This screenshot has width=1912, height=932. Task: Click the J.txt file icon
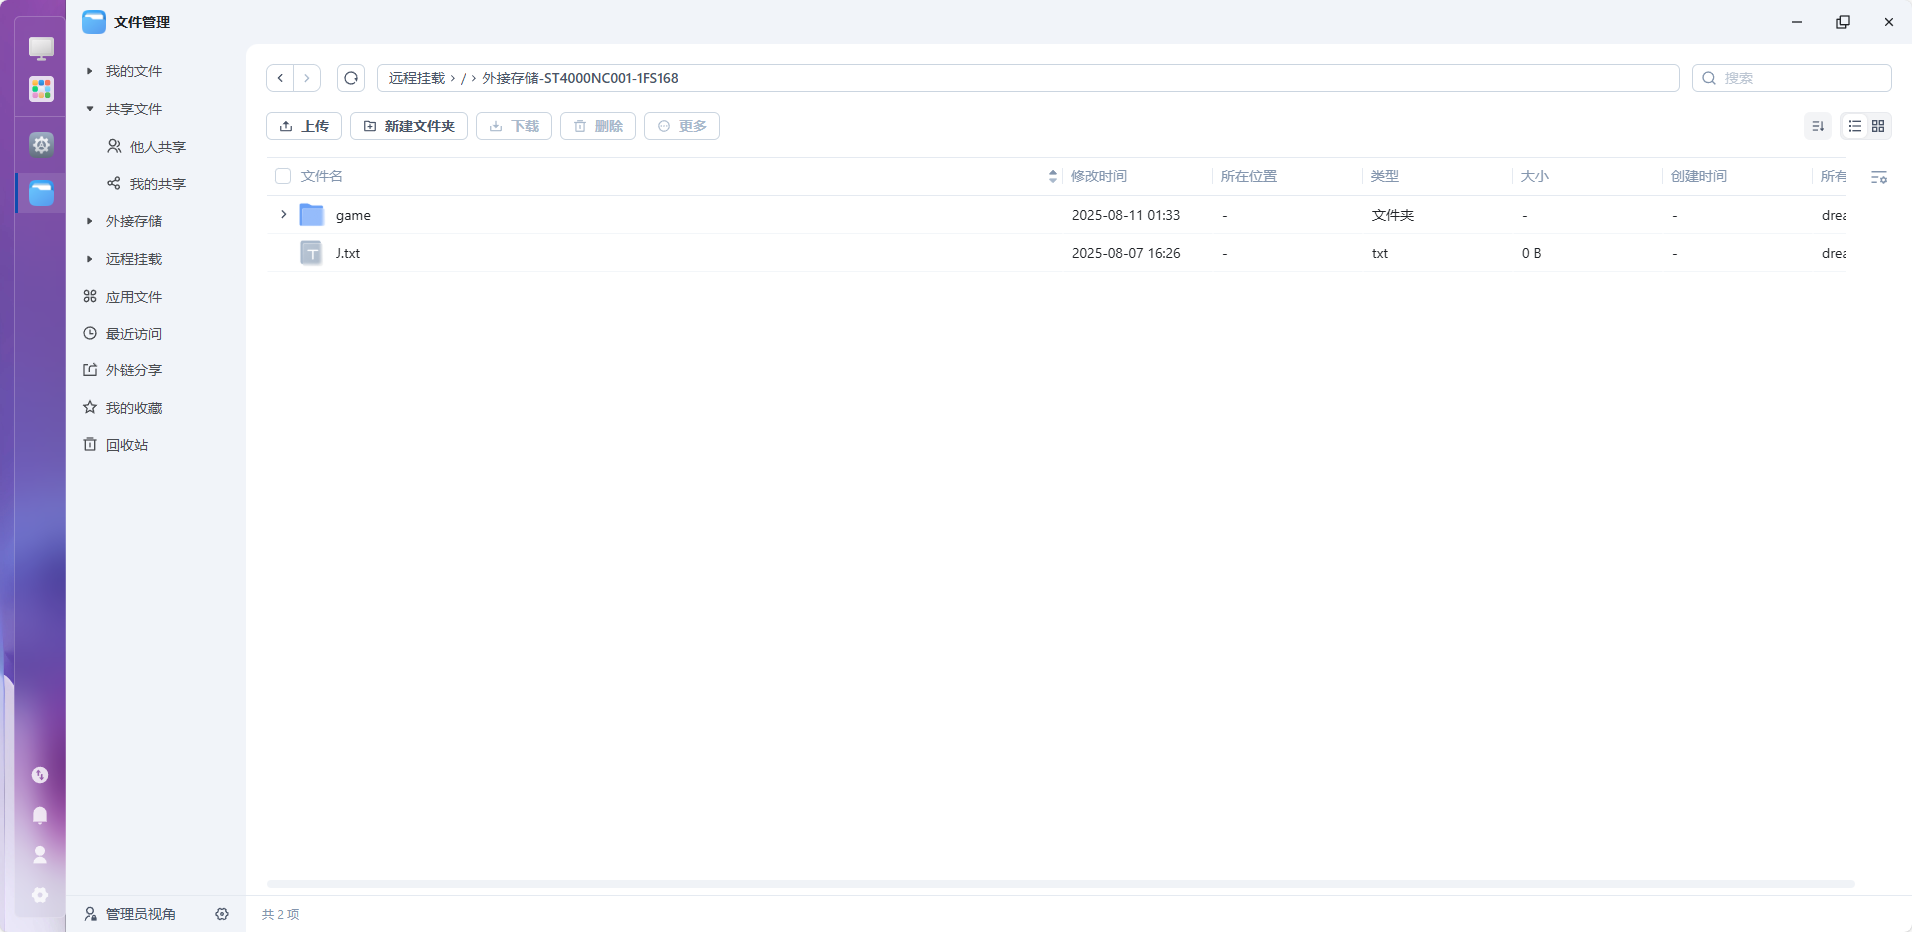click(x=312, y=253)
